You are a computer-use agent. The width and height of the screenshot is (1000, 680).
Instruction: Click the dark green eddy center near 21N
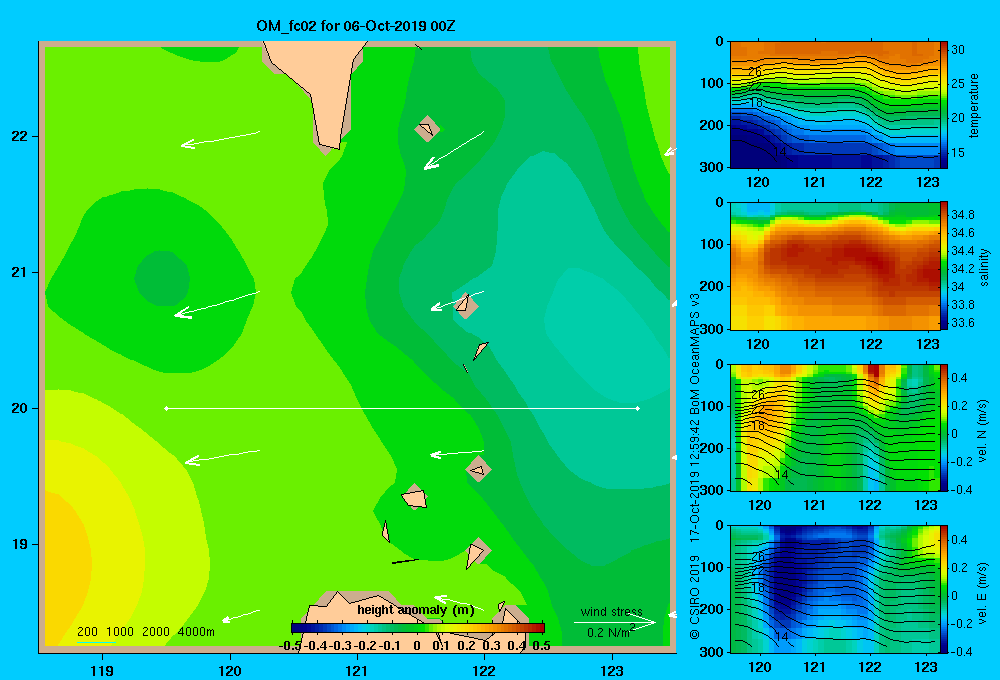tap(162, 277)
